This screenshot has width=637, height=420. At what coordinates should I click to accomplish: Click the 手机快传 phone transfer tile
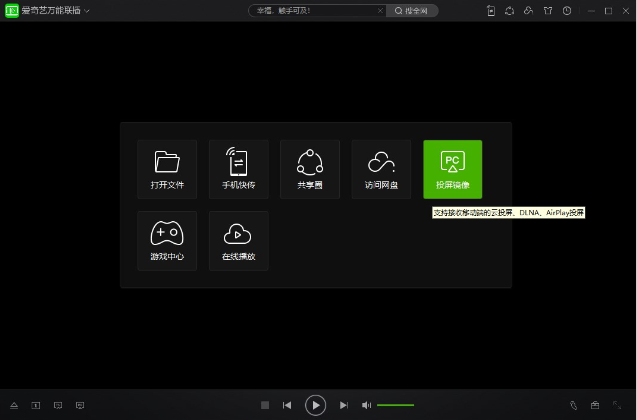point(238,169)
